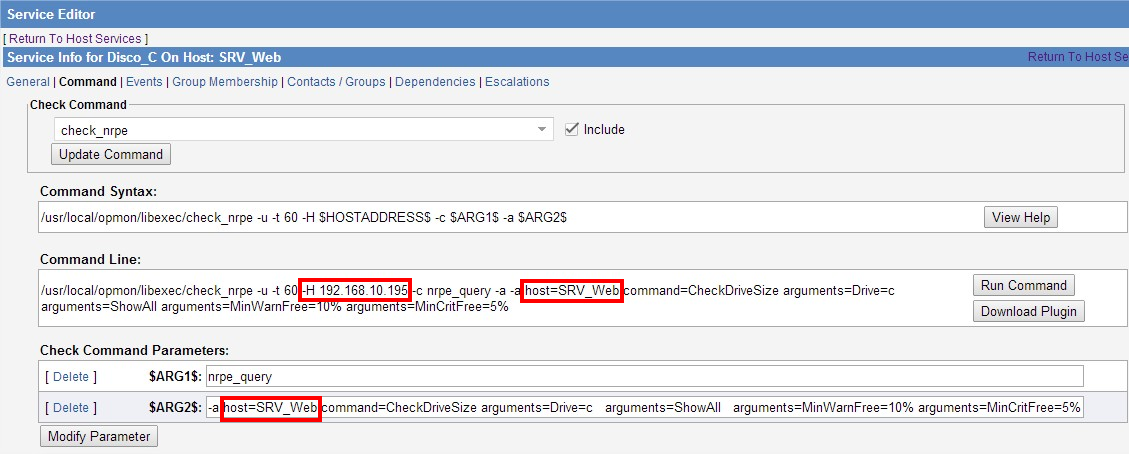Viewport: 1129px width, 454px height.
Task: Switch to the Escalations tab
Action: point(517,82)
